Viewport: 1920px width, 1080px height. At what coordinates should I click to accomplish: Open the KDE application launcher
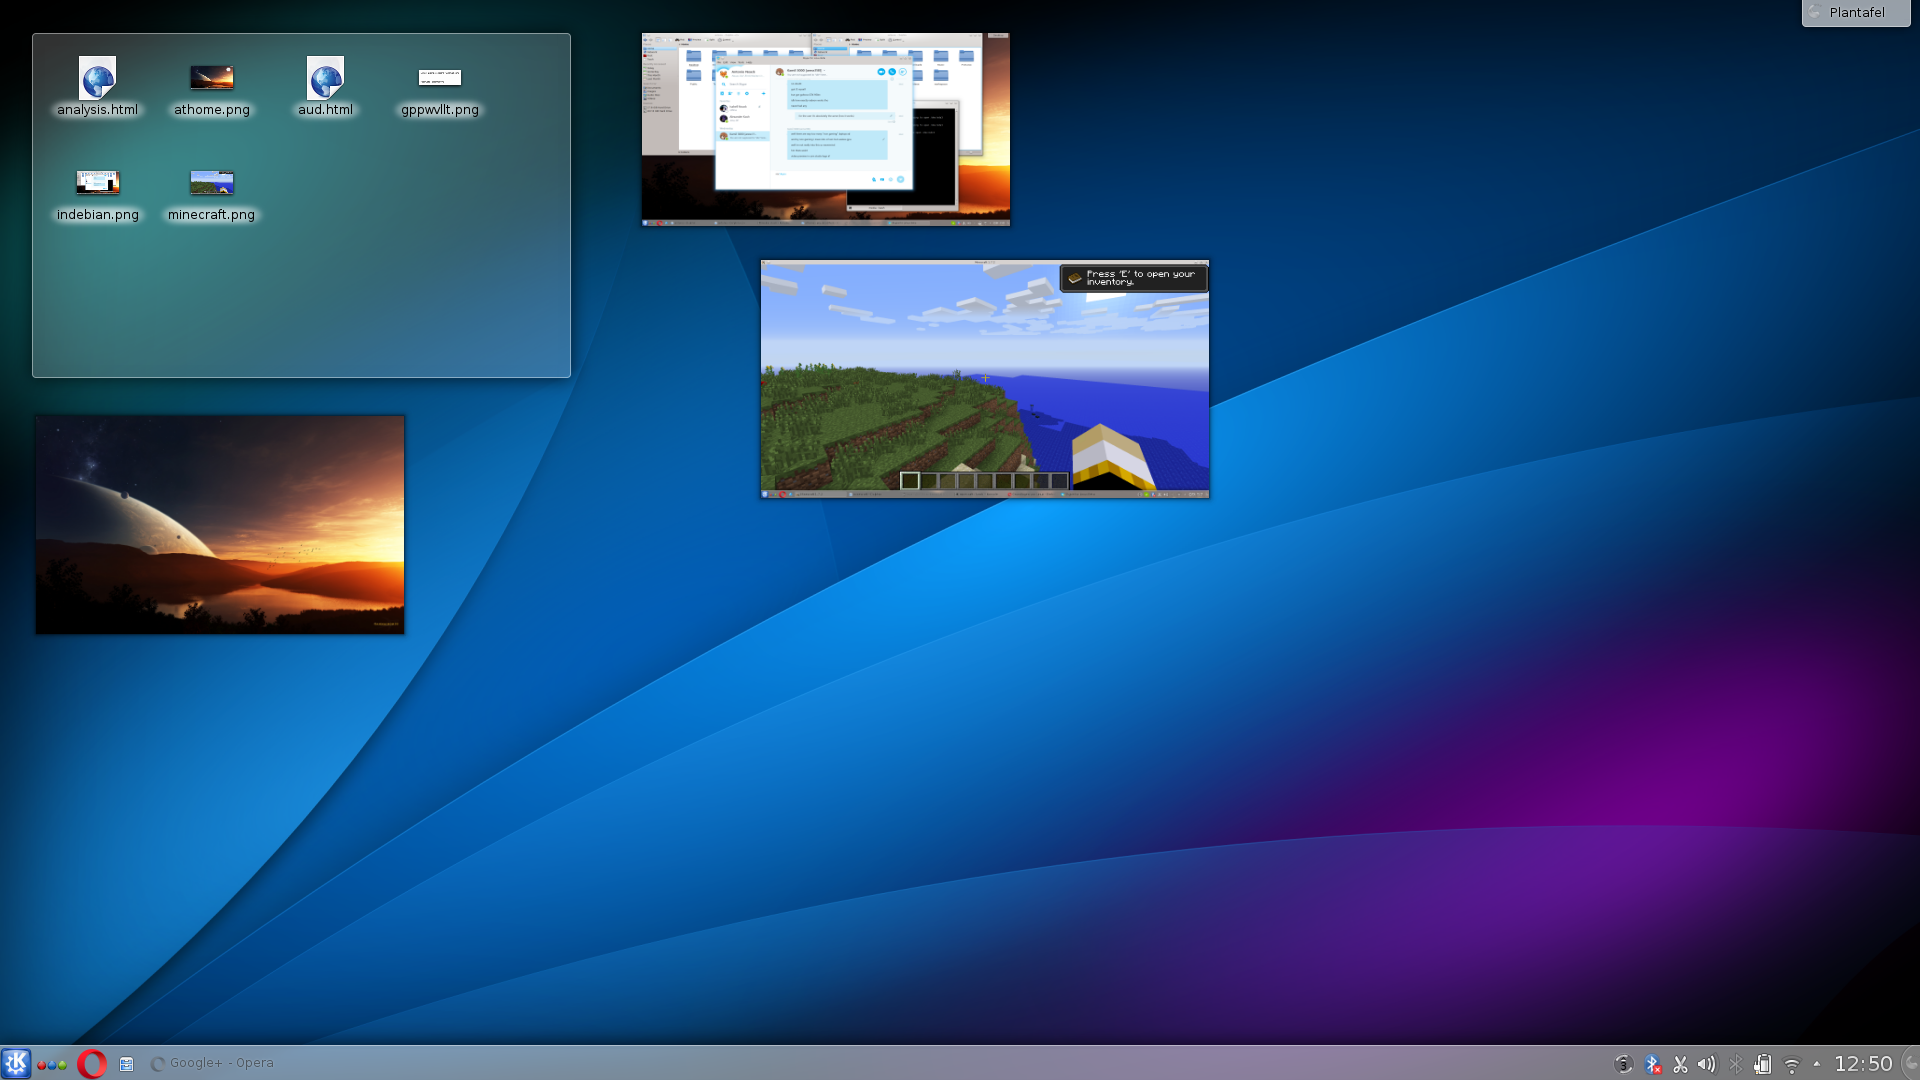tap(16, 1063)
